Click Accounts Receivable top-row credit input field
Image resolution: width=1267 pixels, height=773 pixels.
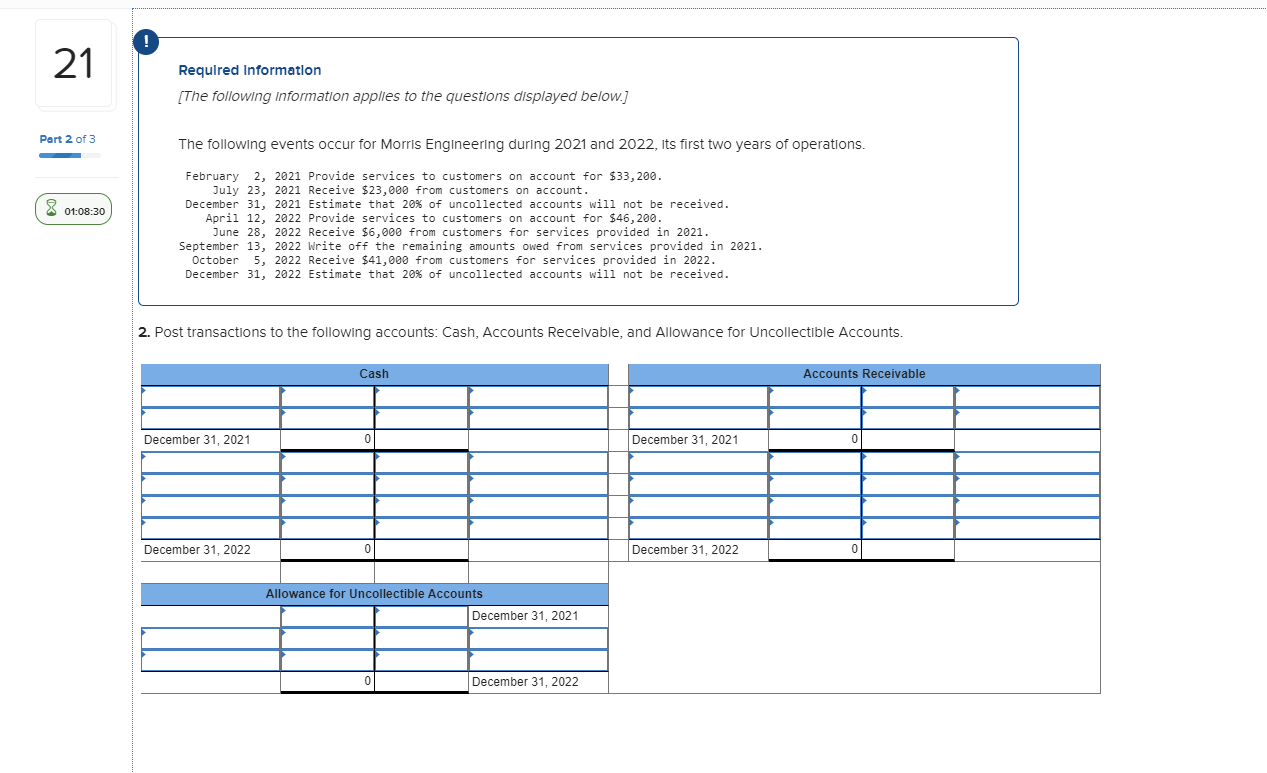click(x=908, y=396)
